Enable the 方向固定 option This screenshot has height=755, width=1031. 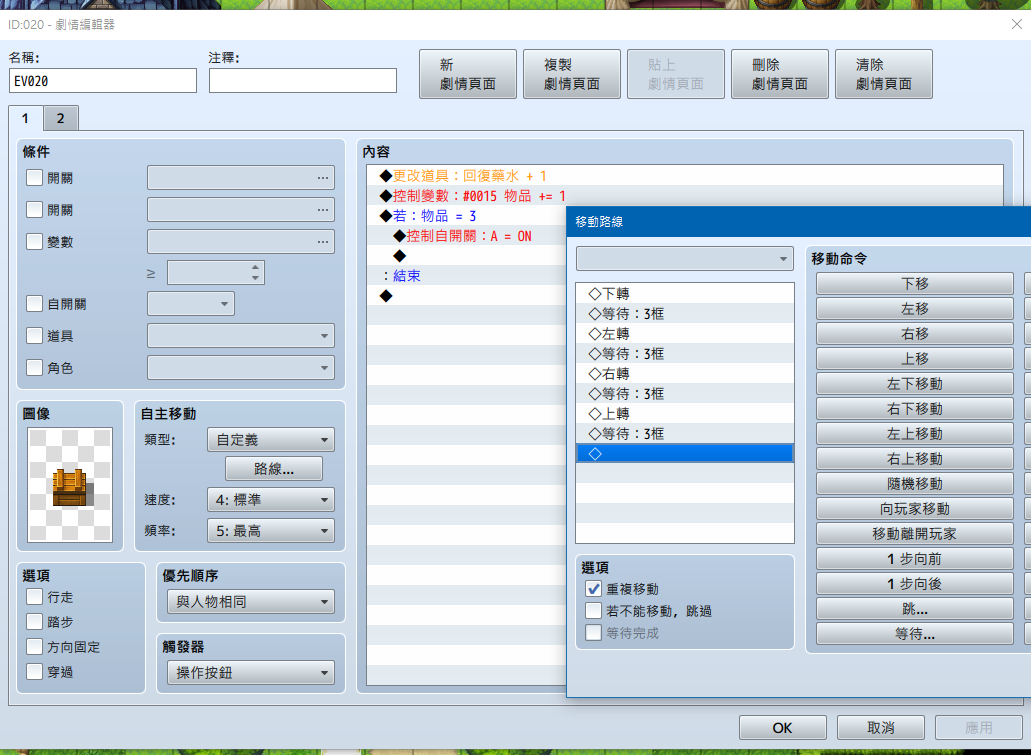click(34, 646)
